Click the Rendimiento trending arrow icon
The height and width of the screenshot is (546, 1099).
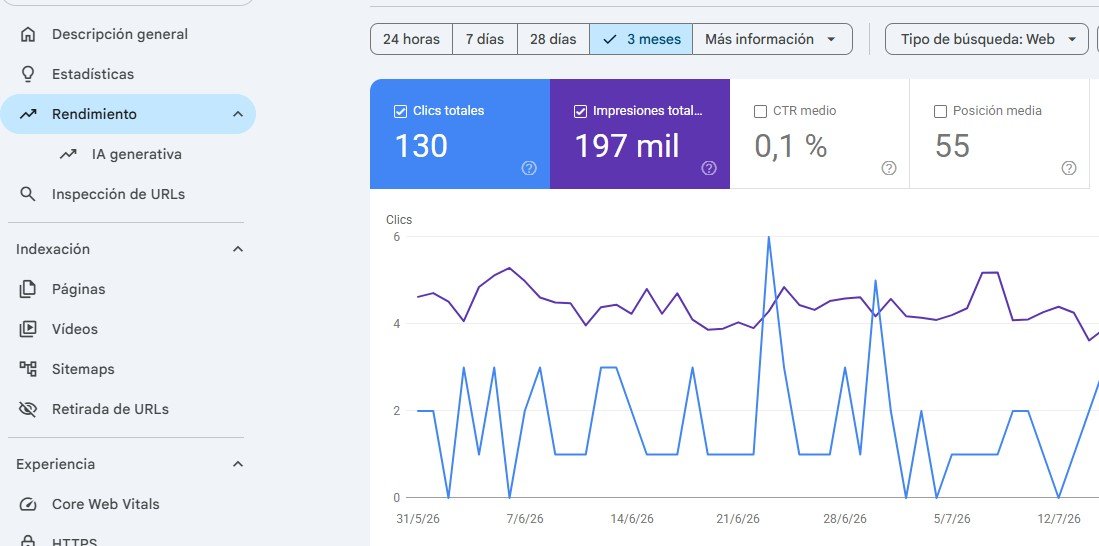click(28, 114)
